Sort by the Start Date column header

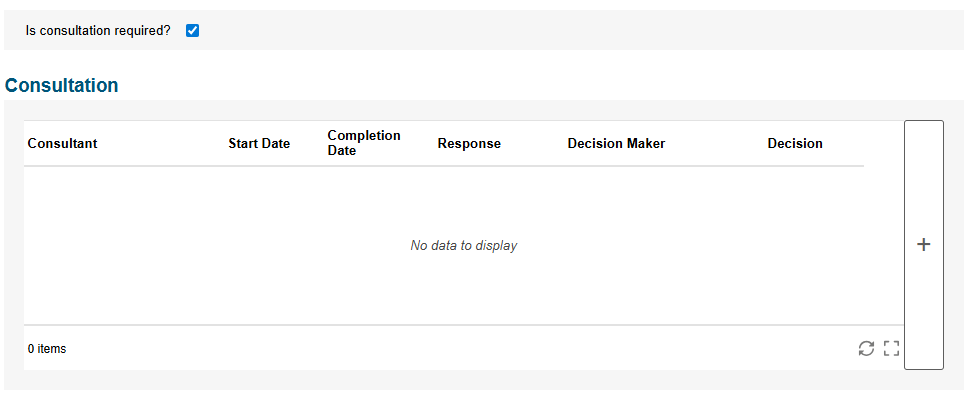coord(259,143)
